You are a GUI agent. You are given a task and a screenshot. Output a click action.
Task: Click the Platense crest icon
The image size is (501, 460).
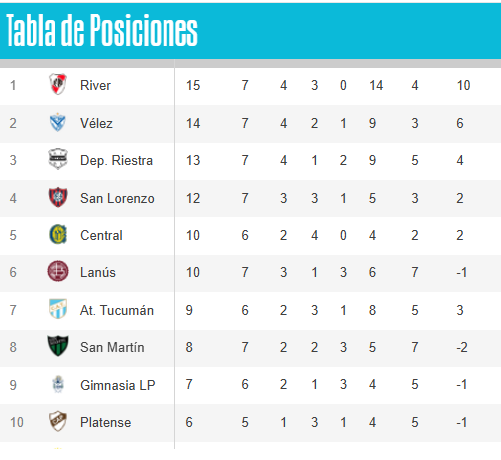58,421
